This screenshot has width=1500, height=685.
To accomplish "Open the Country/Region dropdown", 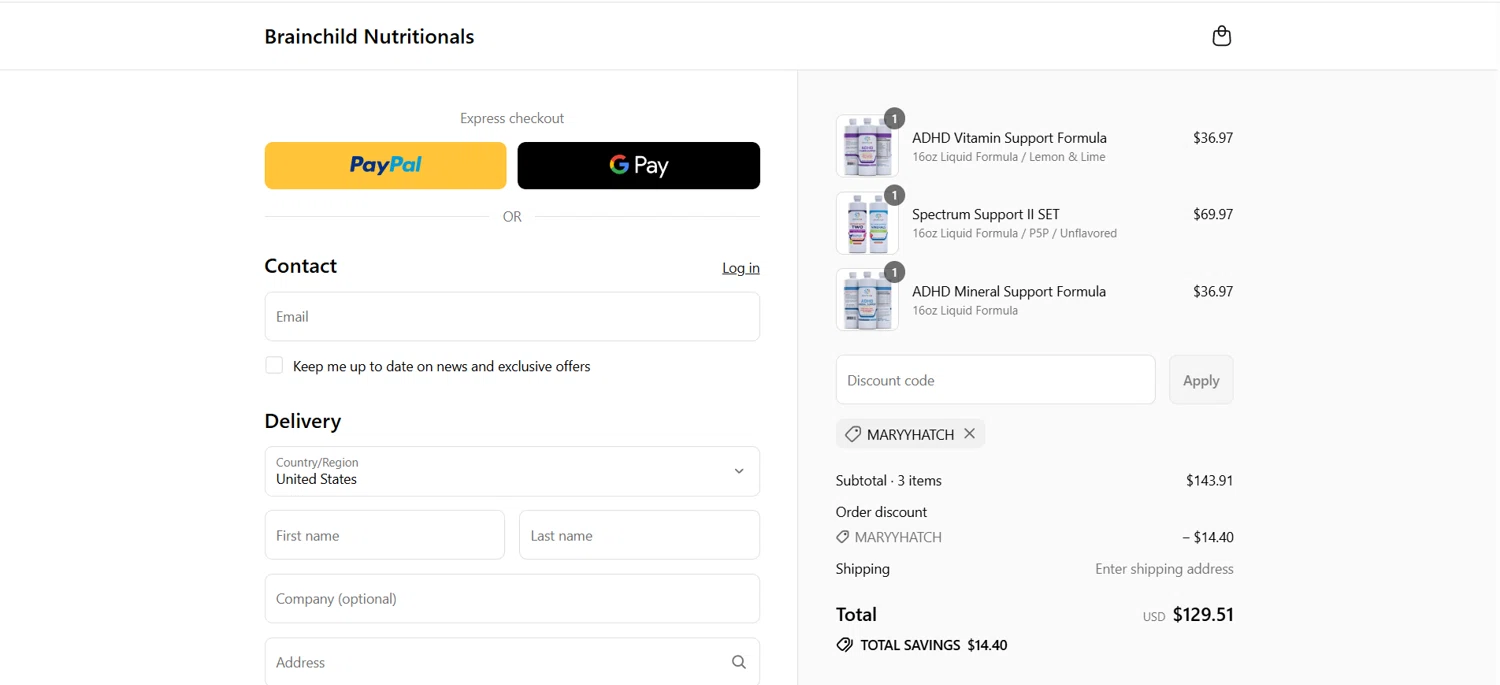I will click(x=512, y=471).
